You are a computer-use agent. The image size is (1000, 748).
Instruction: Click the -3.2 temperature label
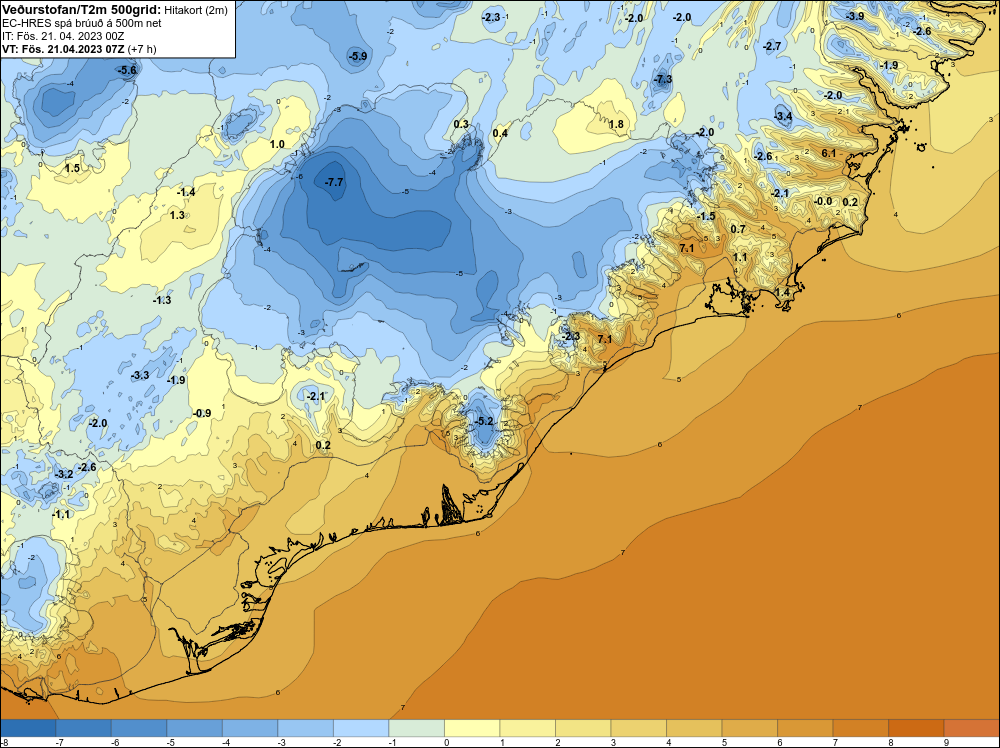pyautogui.click(x=64, y=474)
